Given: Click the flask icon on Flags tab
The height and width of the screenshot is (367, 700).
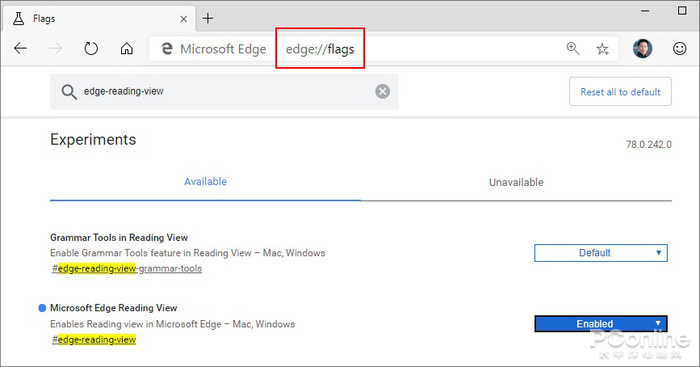Looking at the screenshot, I should pyautogui.click(x=18, y=19).
